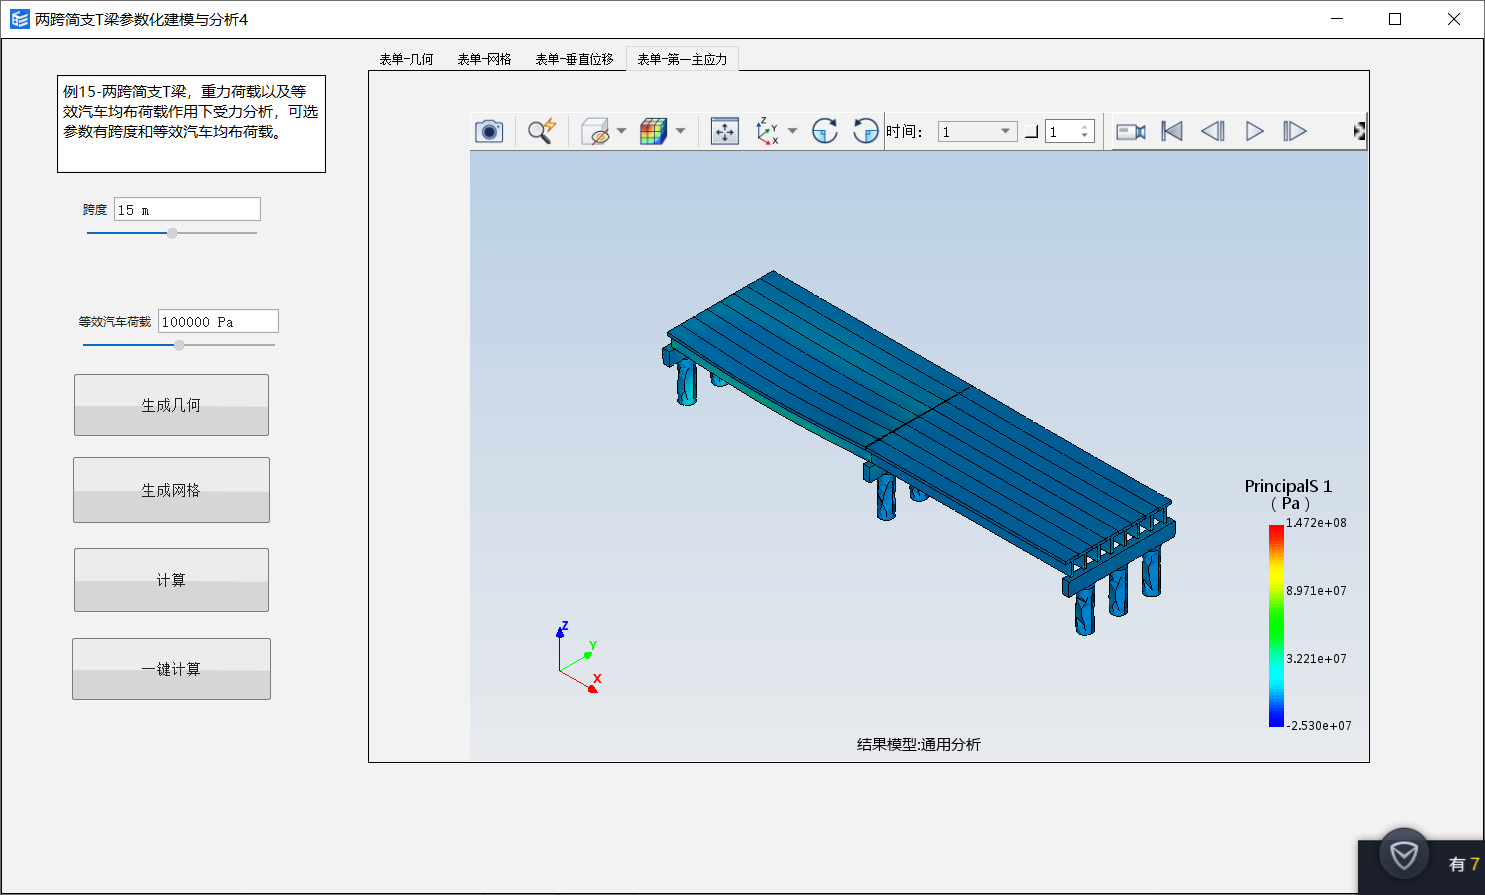Select the probe query tool
This screenshot has width=1485, height=895.
click(x=540, y=131)
